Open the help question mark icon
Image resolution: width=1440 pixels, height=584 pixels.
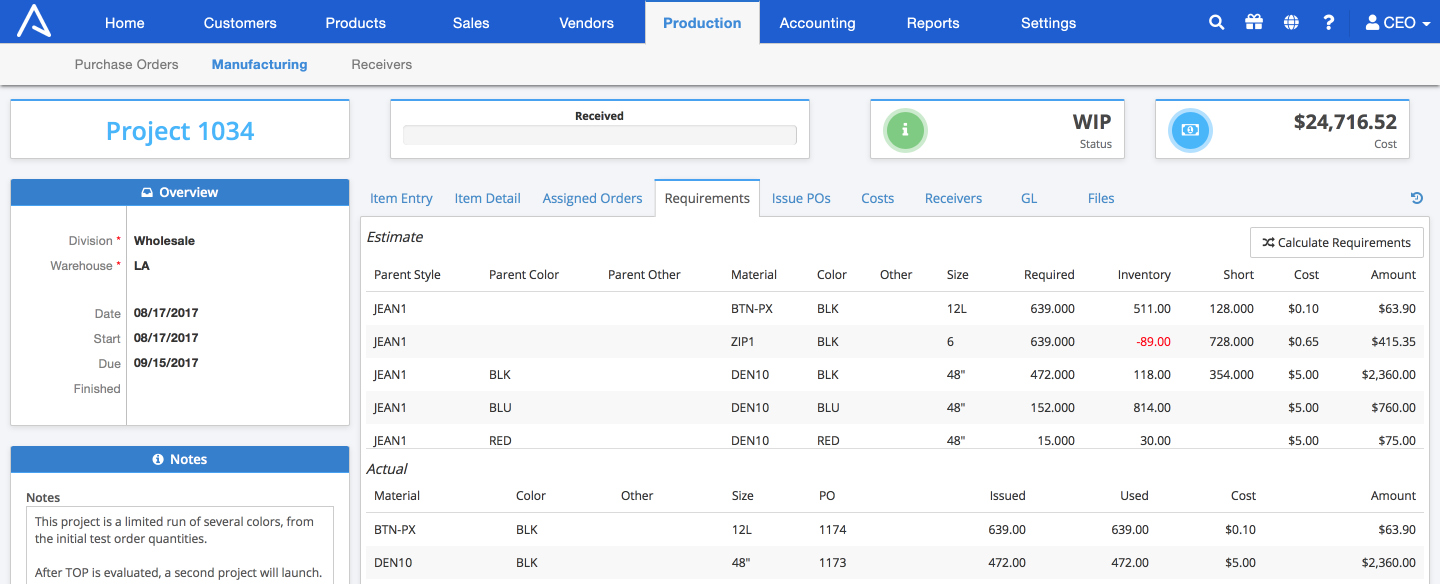1328,22
